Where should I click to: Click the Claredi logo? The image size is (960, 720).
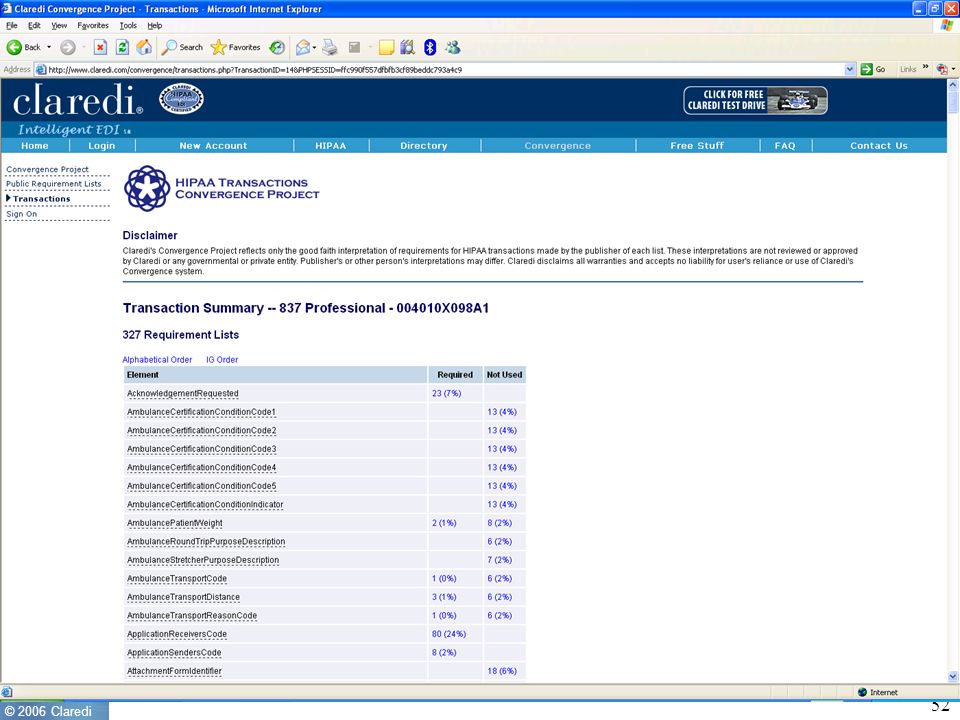[78, 100]
